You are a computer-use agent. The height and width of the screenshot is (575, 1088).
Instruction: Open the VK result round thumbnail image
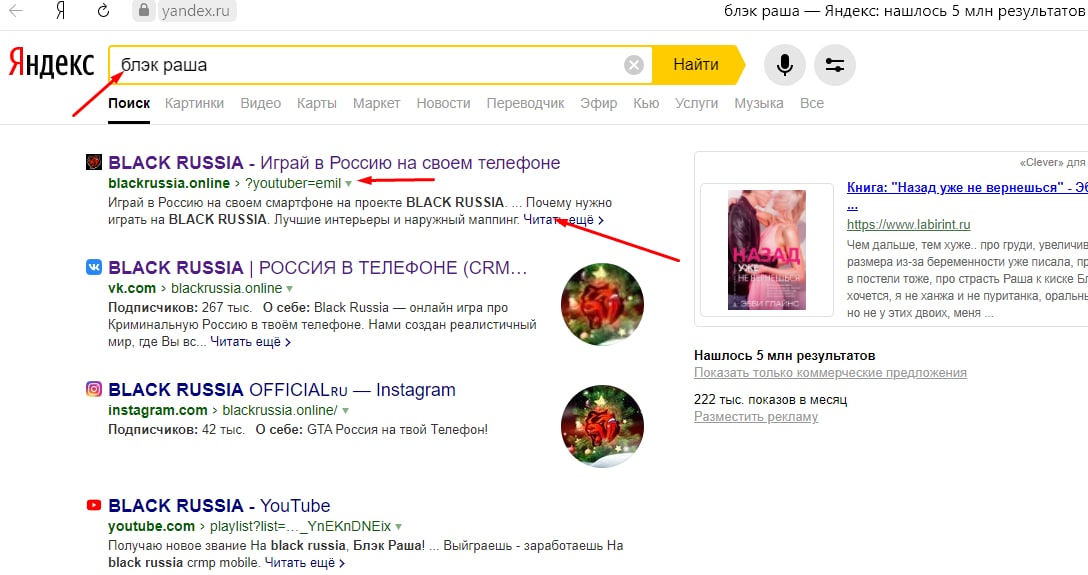(x=602, y=304)
